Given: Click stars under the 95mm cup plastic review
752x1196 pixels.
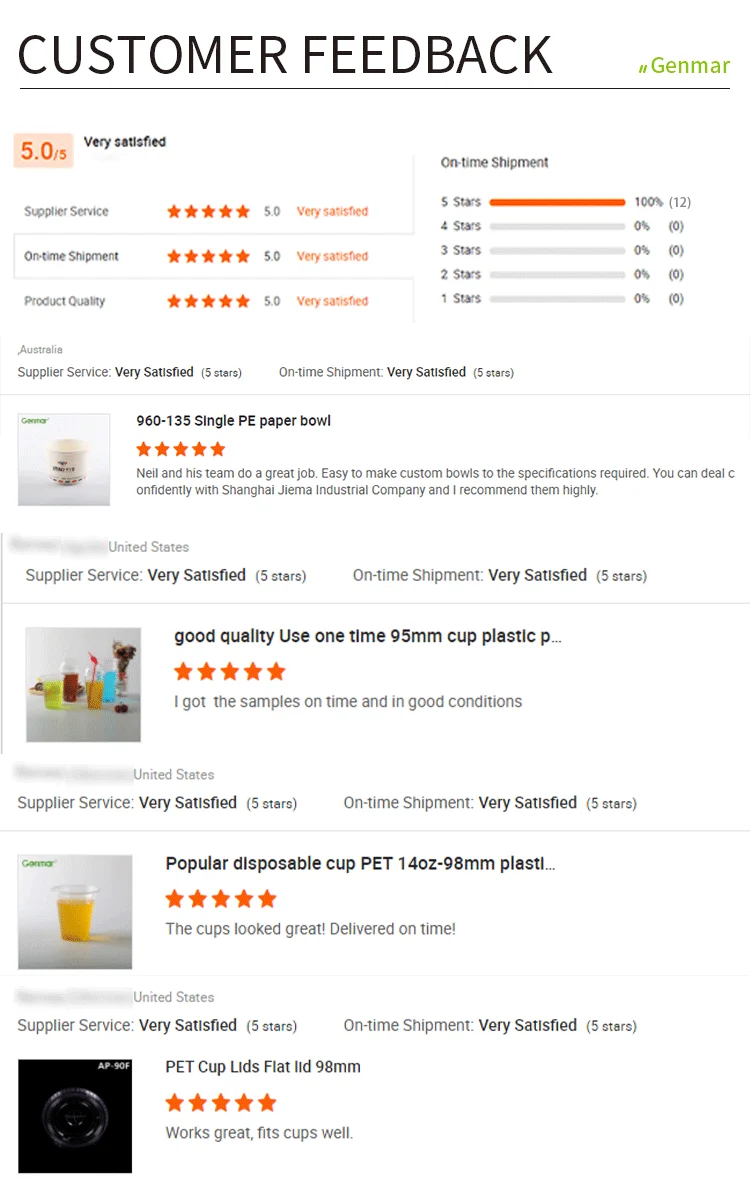Looking at the screenshot, I should tap(230, 672).
